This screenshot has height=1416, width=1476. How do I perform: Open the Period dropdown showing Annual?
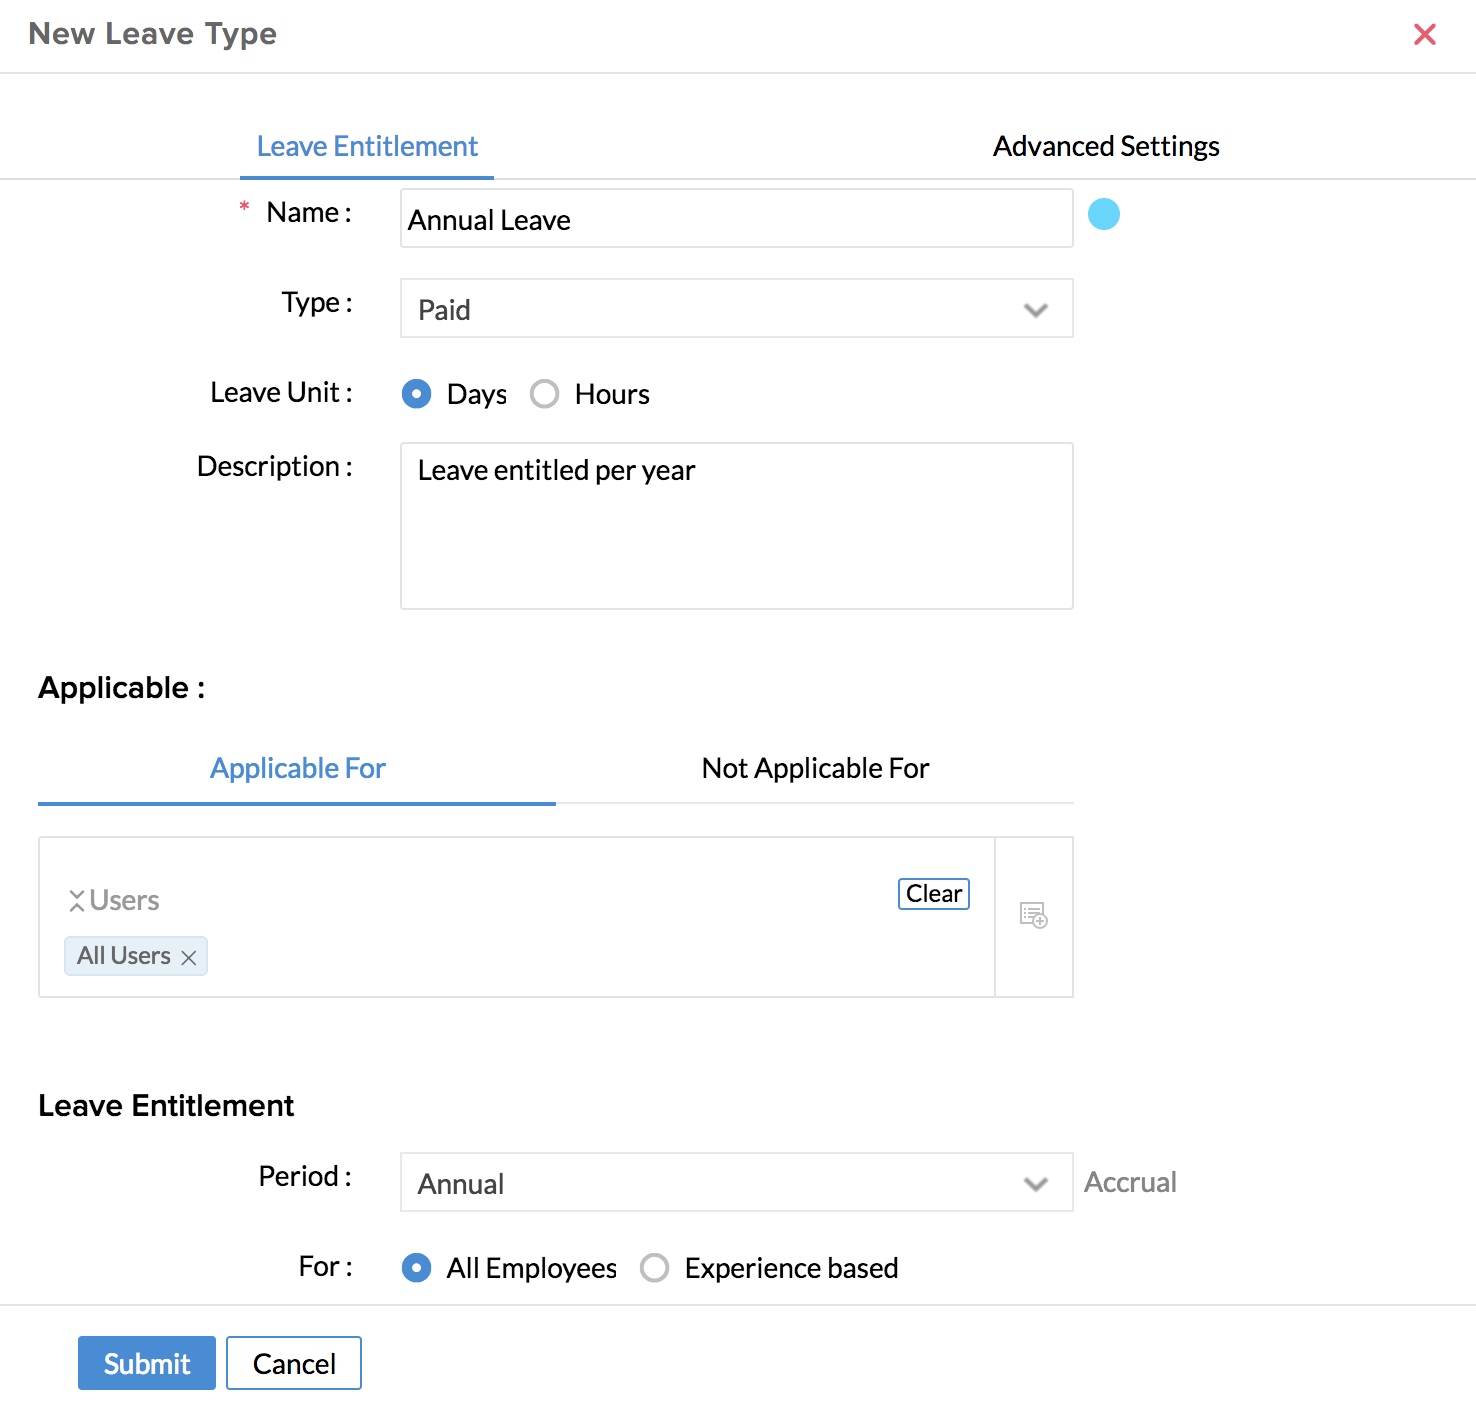pyautogui.click(x=737, y=1182)
